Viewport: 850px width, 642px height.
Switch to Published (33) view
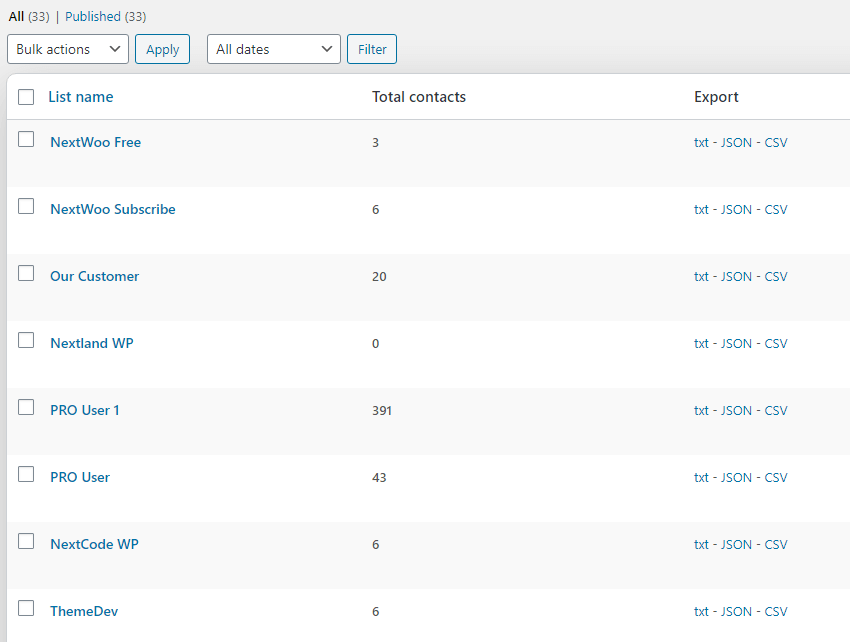(106, 17)
